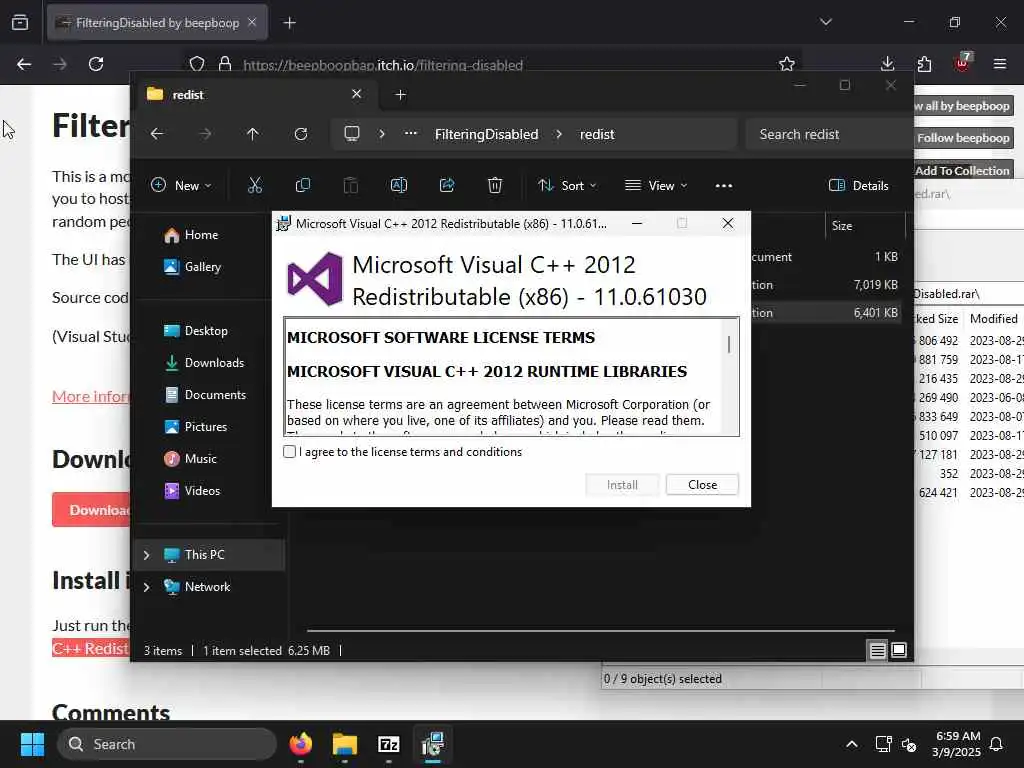Select the file row sized 1 KB

click(x=828, y=257)
